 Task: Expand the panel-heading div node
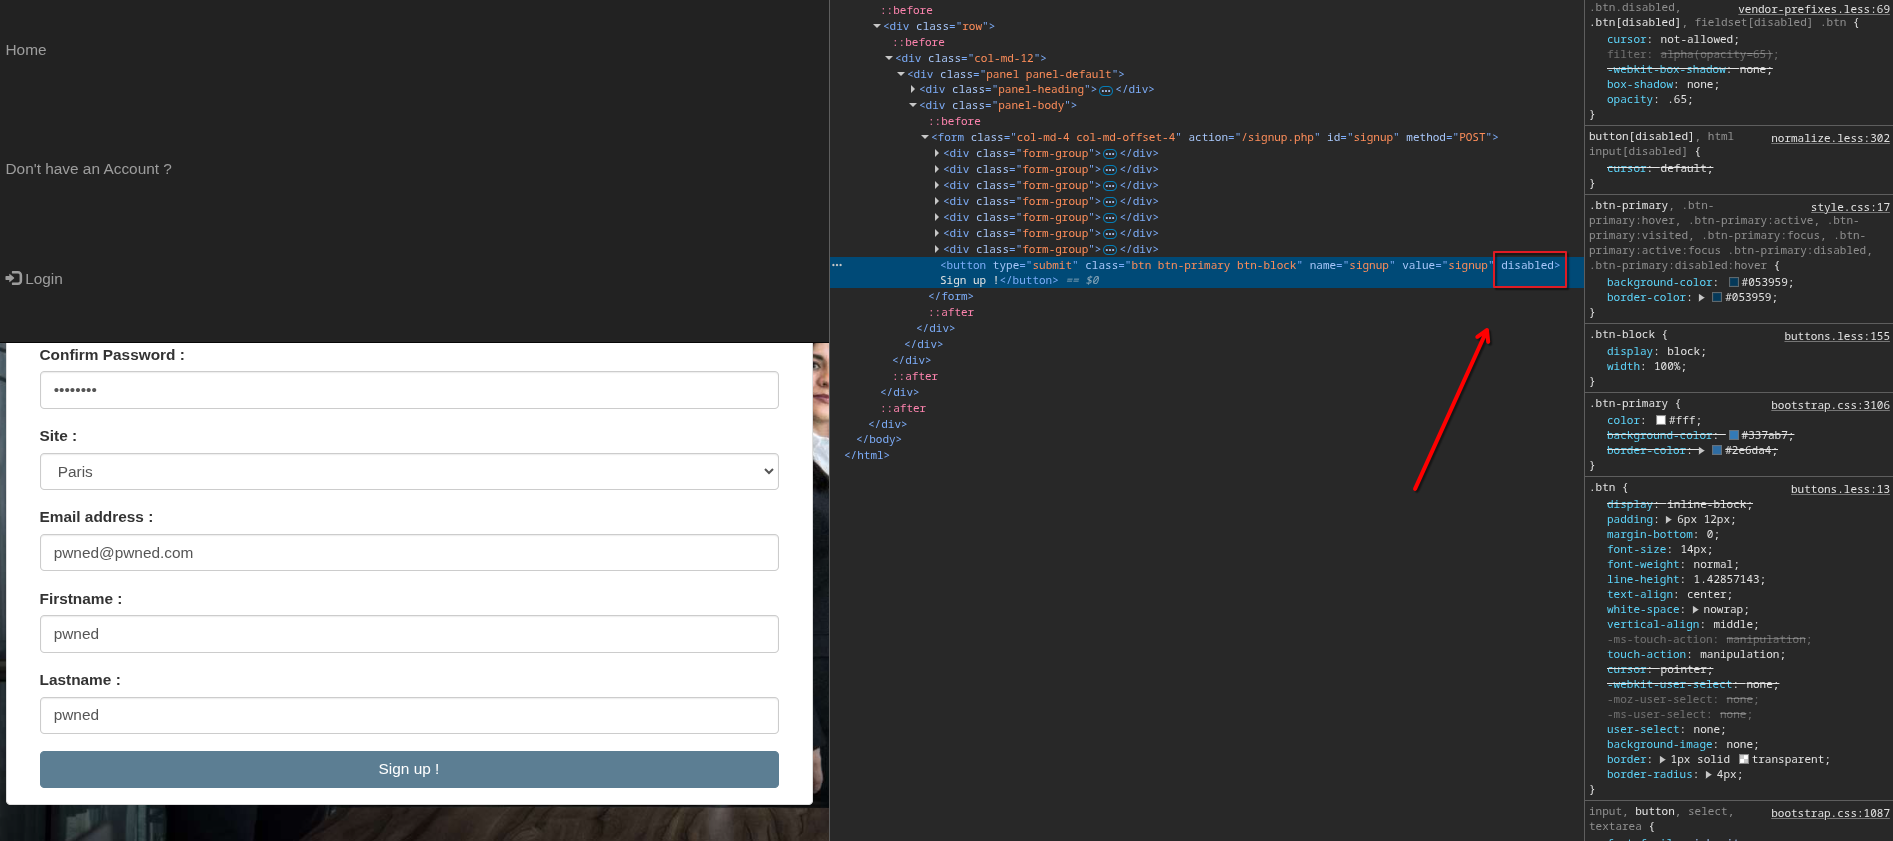click(x=913, y=90)
